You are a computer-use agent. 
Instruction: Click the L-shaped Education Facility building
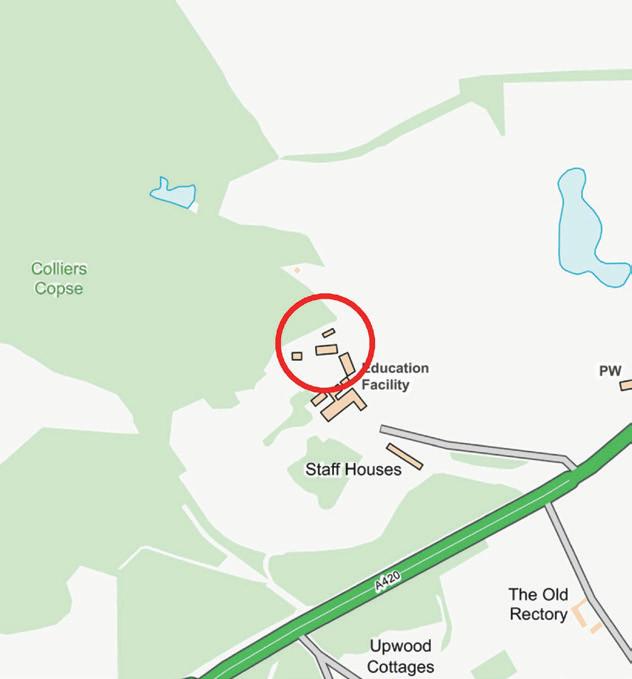coord(344,404)
